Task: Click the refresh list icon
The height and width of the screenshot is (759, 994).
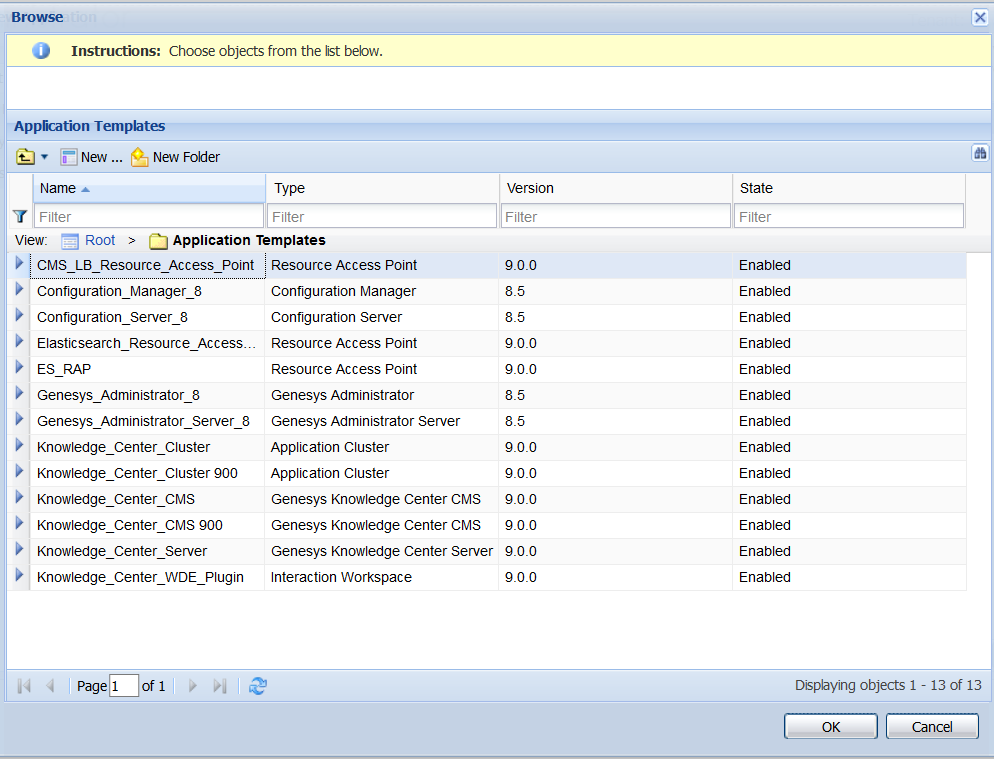Action: click(257, 685)
